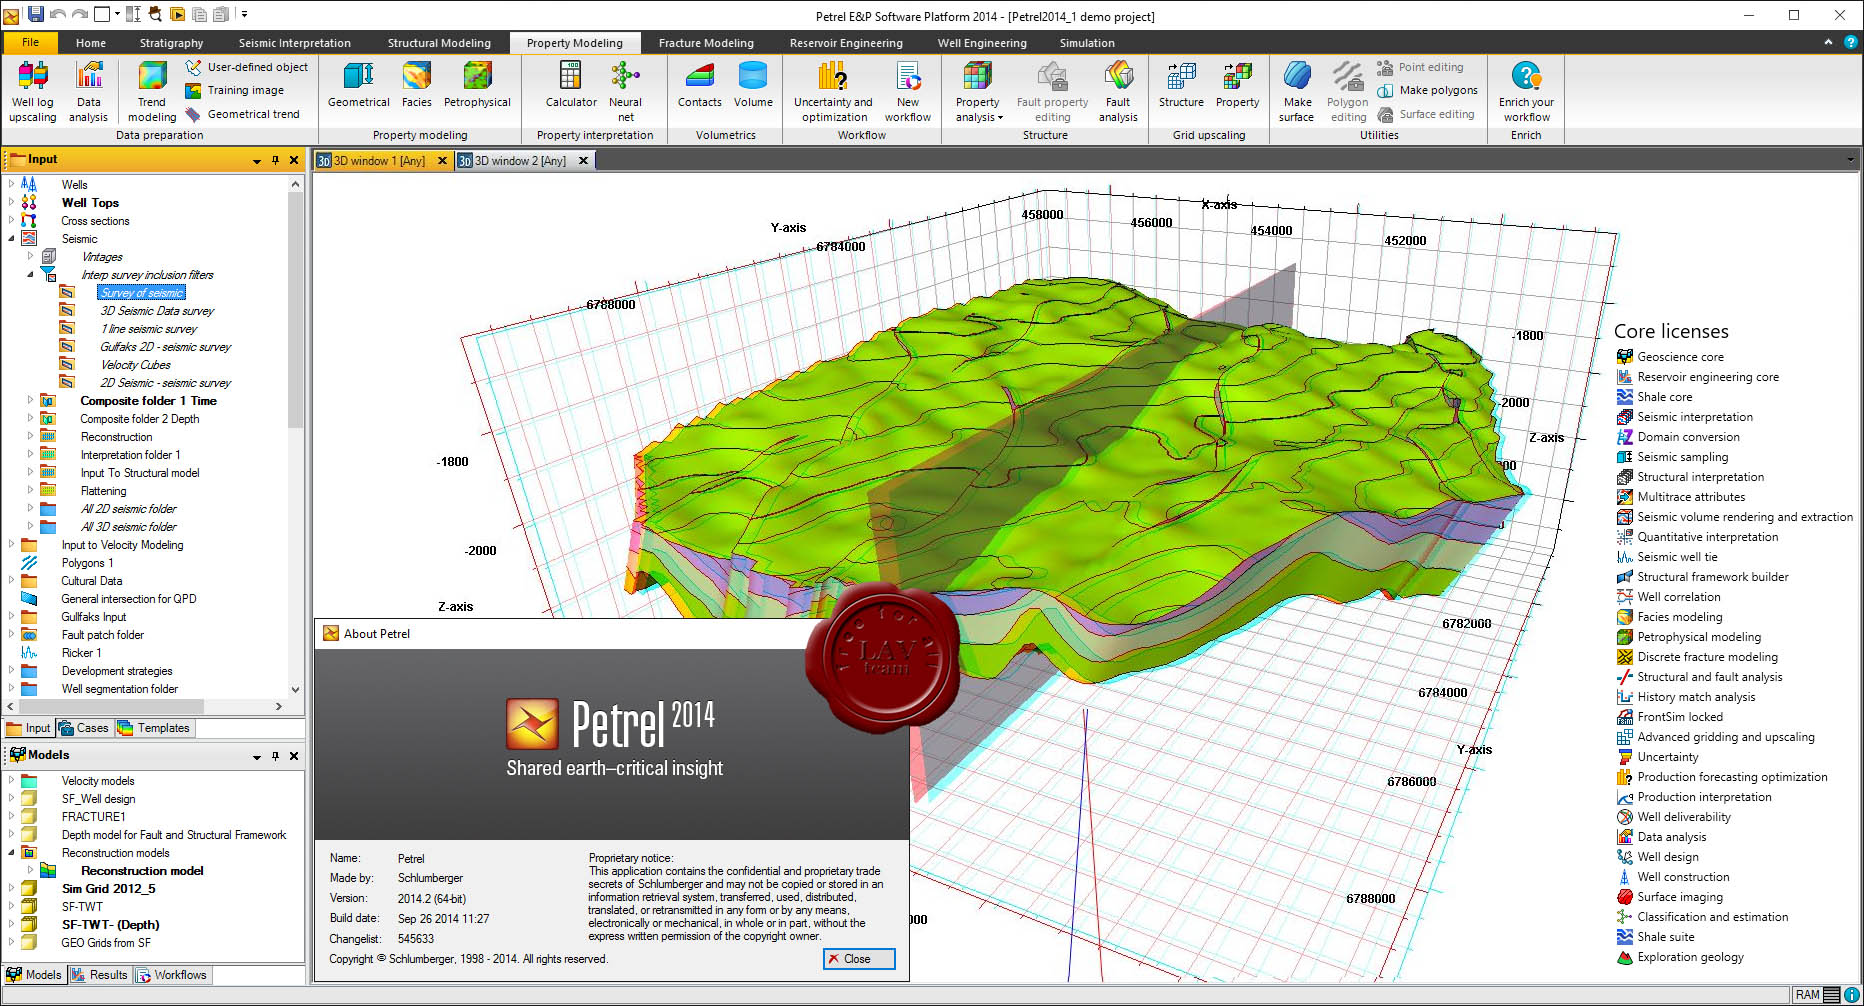Select Geometrical trend tool
The image size is (1864, 1006).
(x=243, y=114)
